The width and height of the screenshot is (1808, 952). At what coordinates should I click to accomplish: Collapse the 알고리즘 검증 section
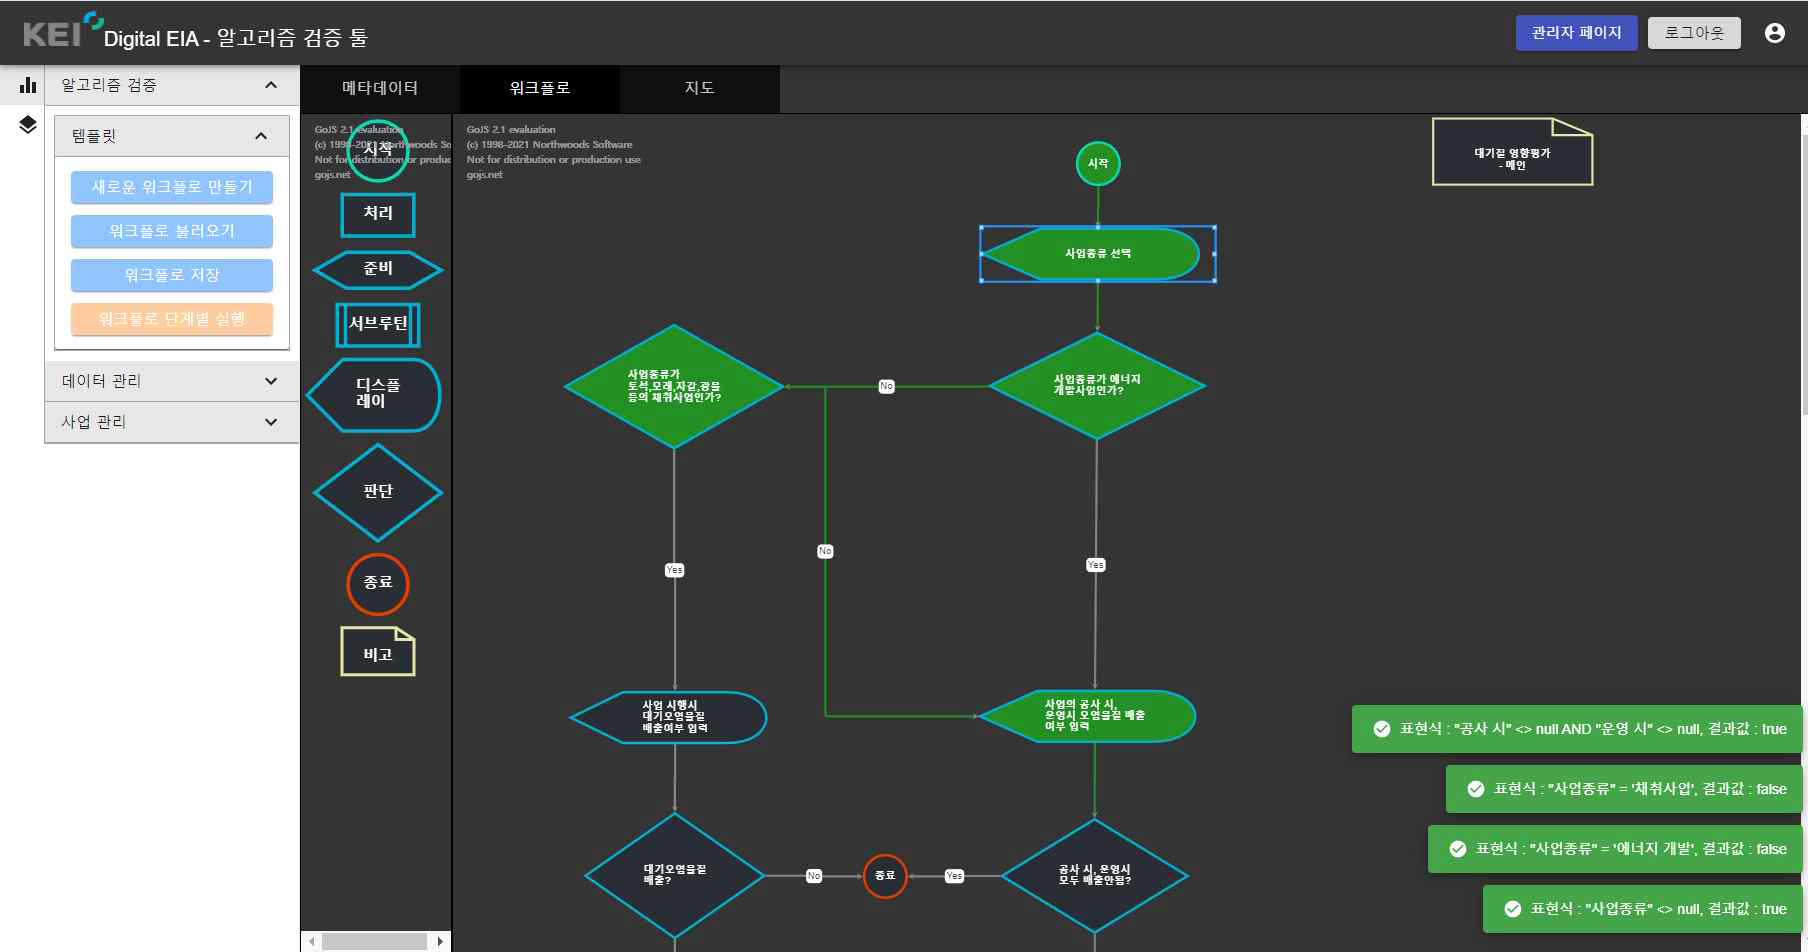pos(172,85)
